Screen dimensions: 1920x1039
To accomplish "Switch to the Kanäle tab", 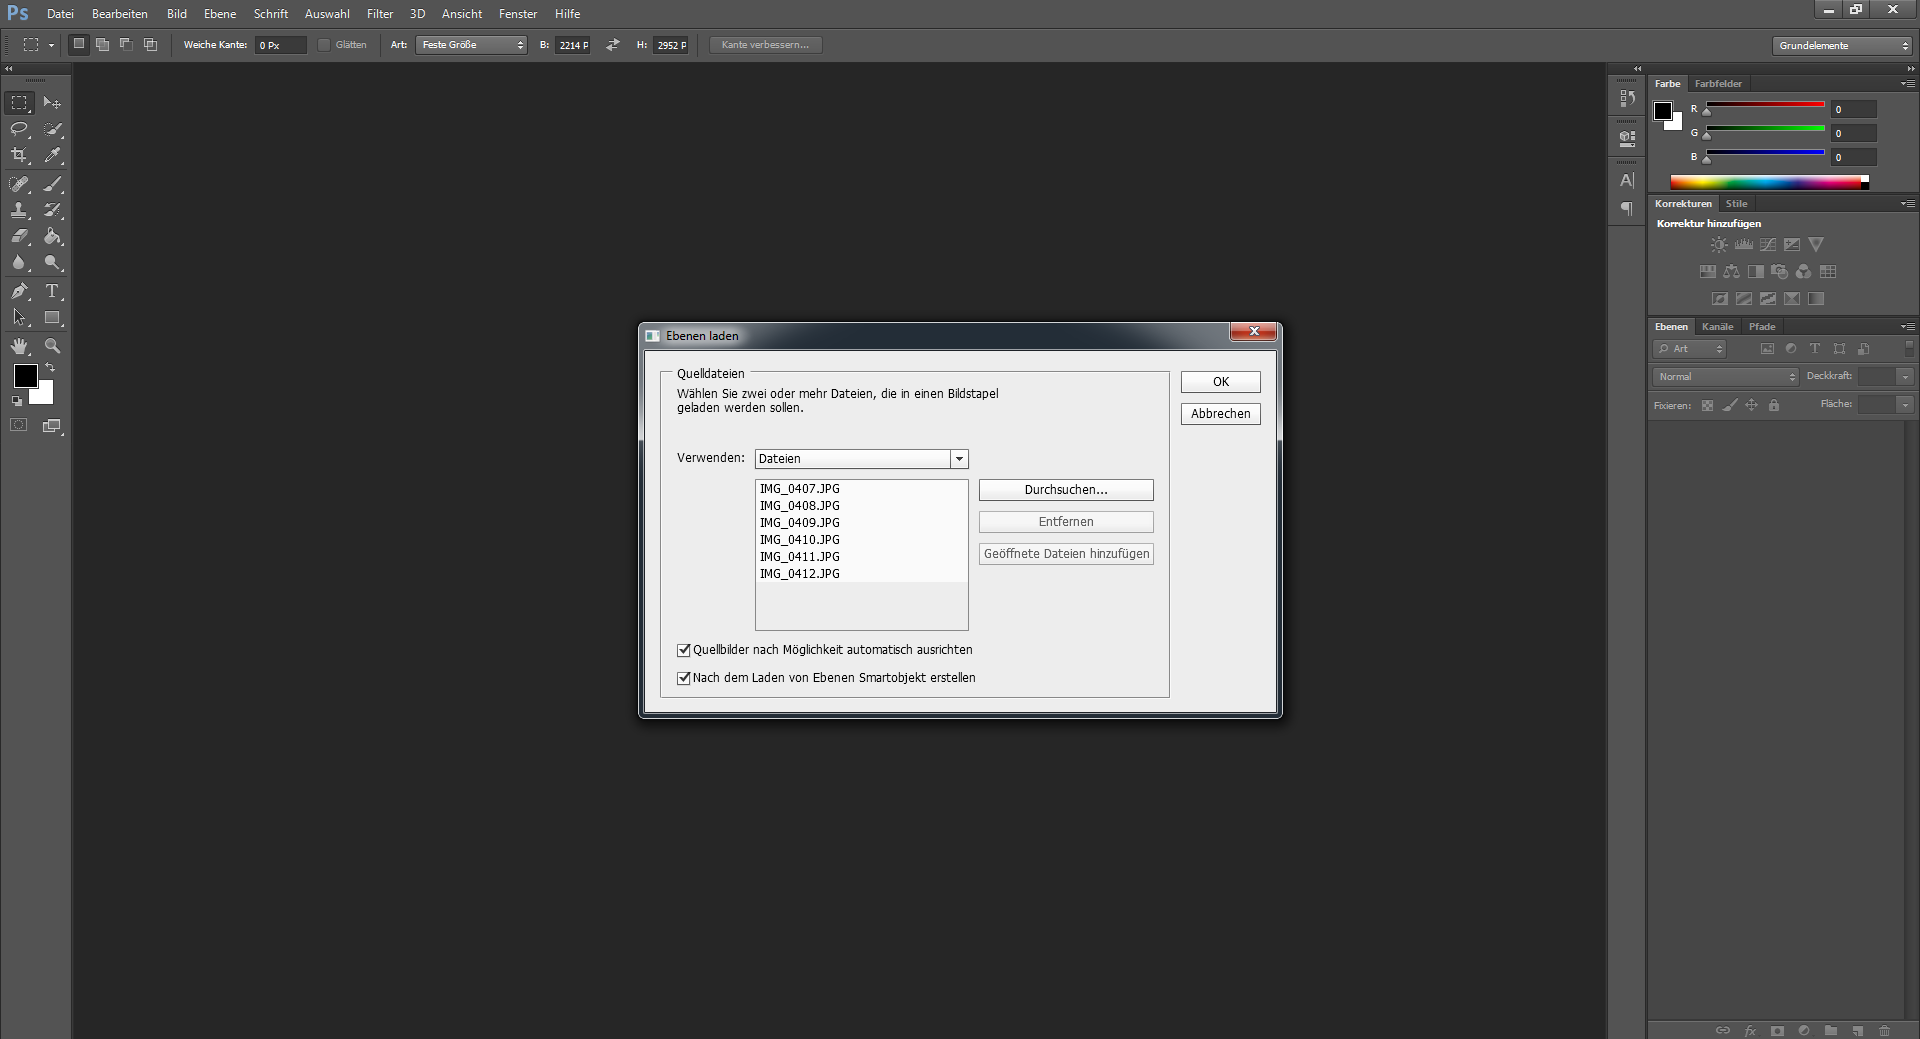I will coord(1717,327).
